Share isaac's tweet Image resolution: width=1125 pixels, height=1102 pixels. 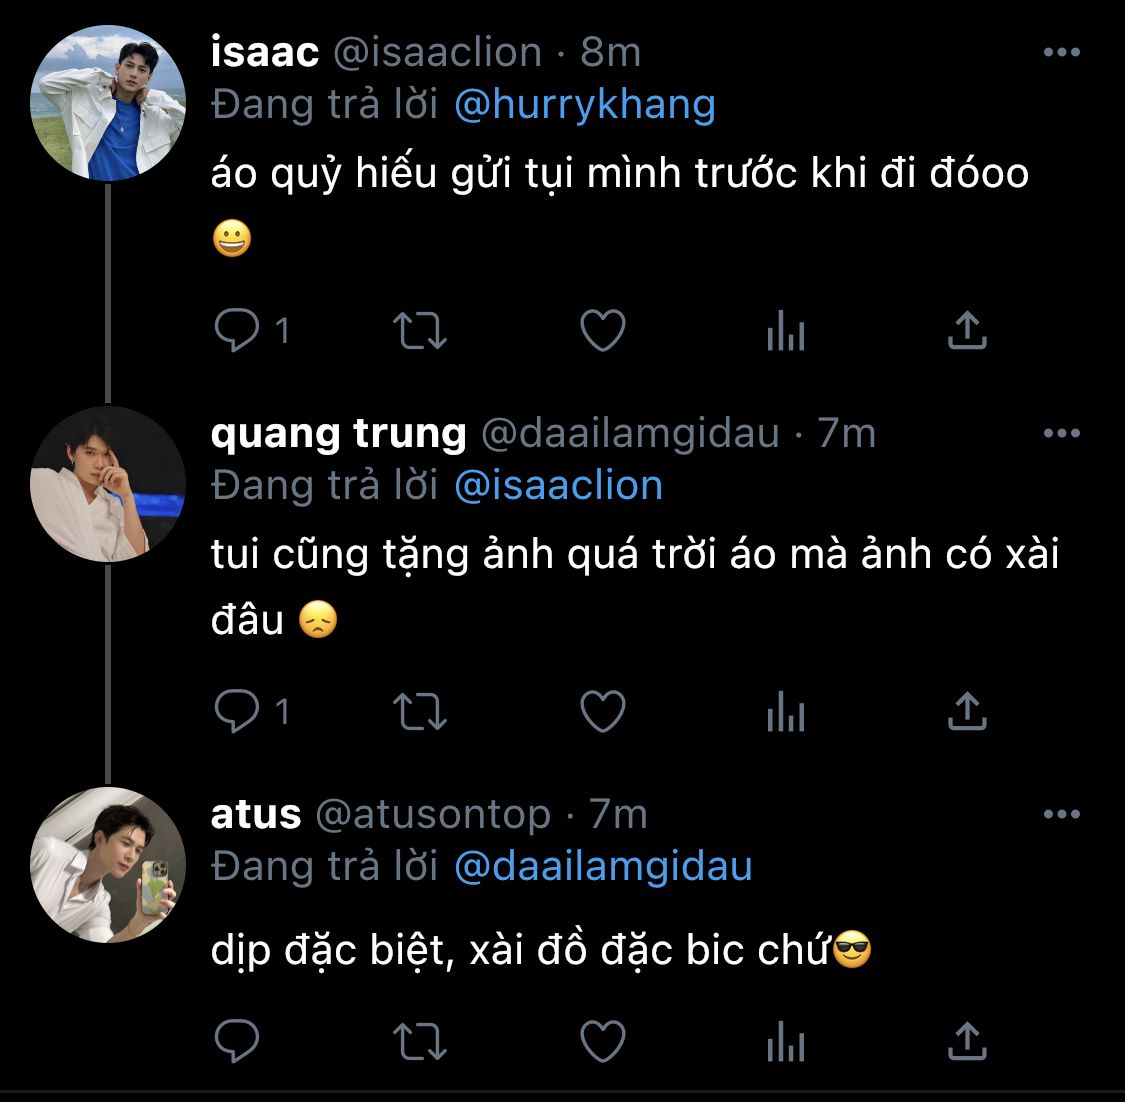coord(966,331)
